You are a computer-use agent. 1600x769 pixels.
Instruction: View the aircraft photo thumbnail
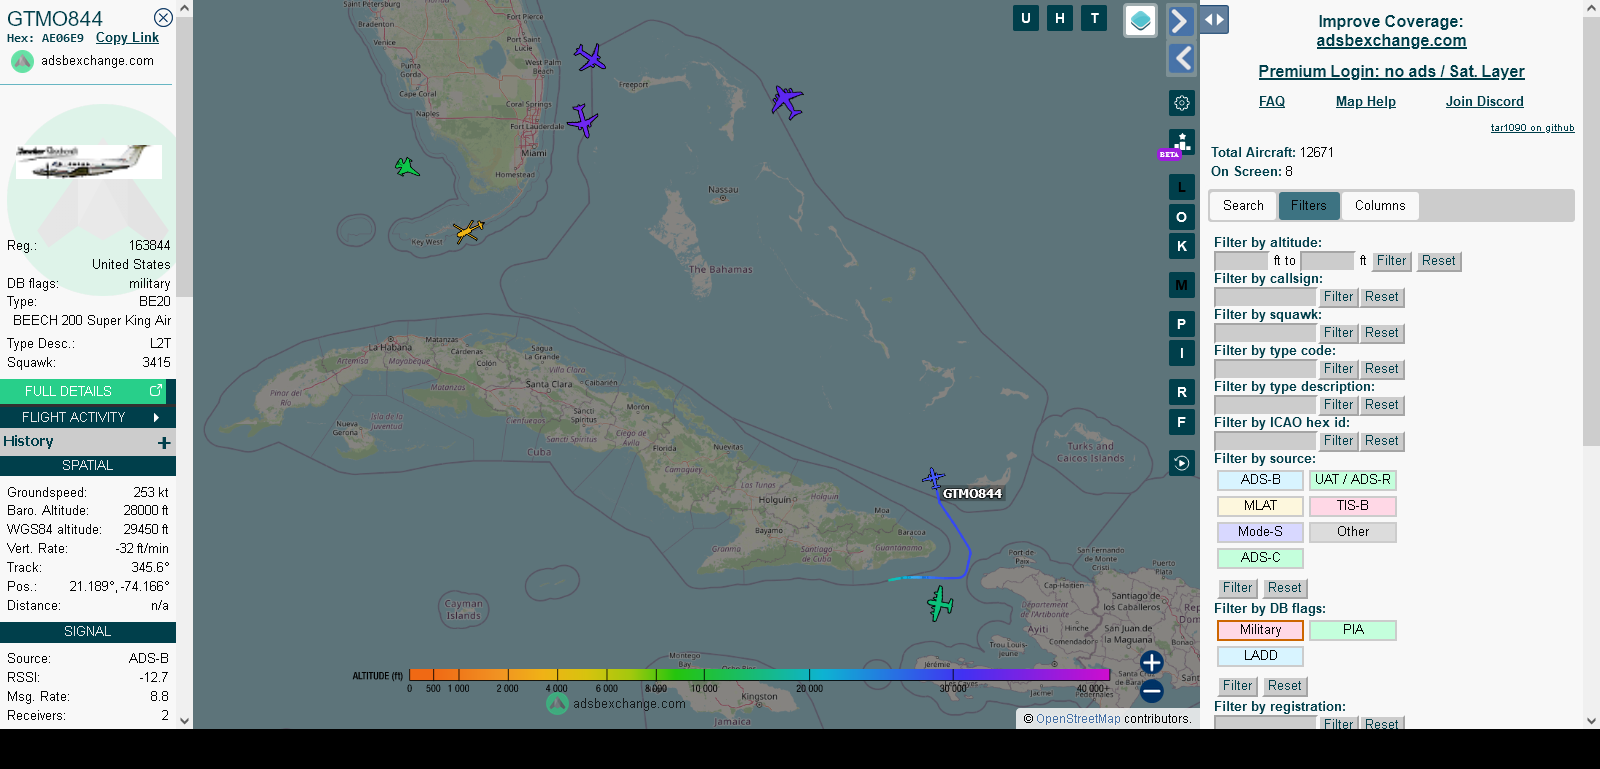pyautogui.click(x=88, y=162)
